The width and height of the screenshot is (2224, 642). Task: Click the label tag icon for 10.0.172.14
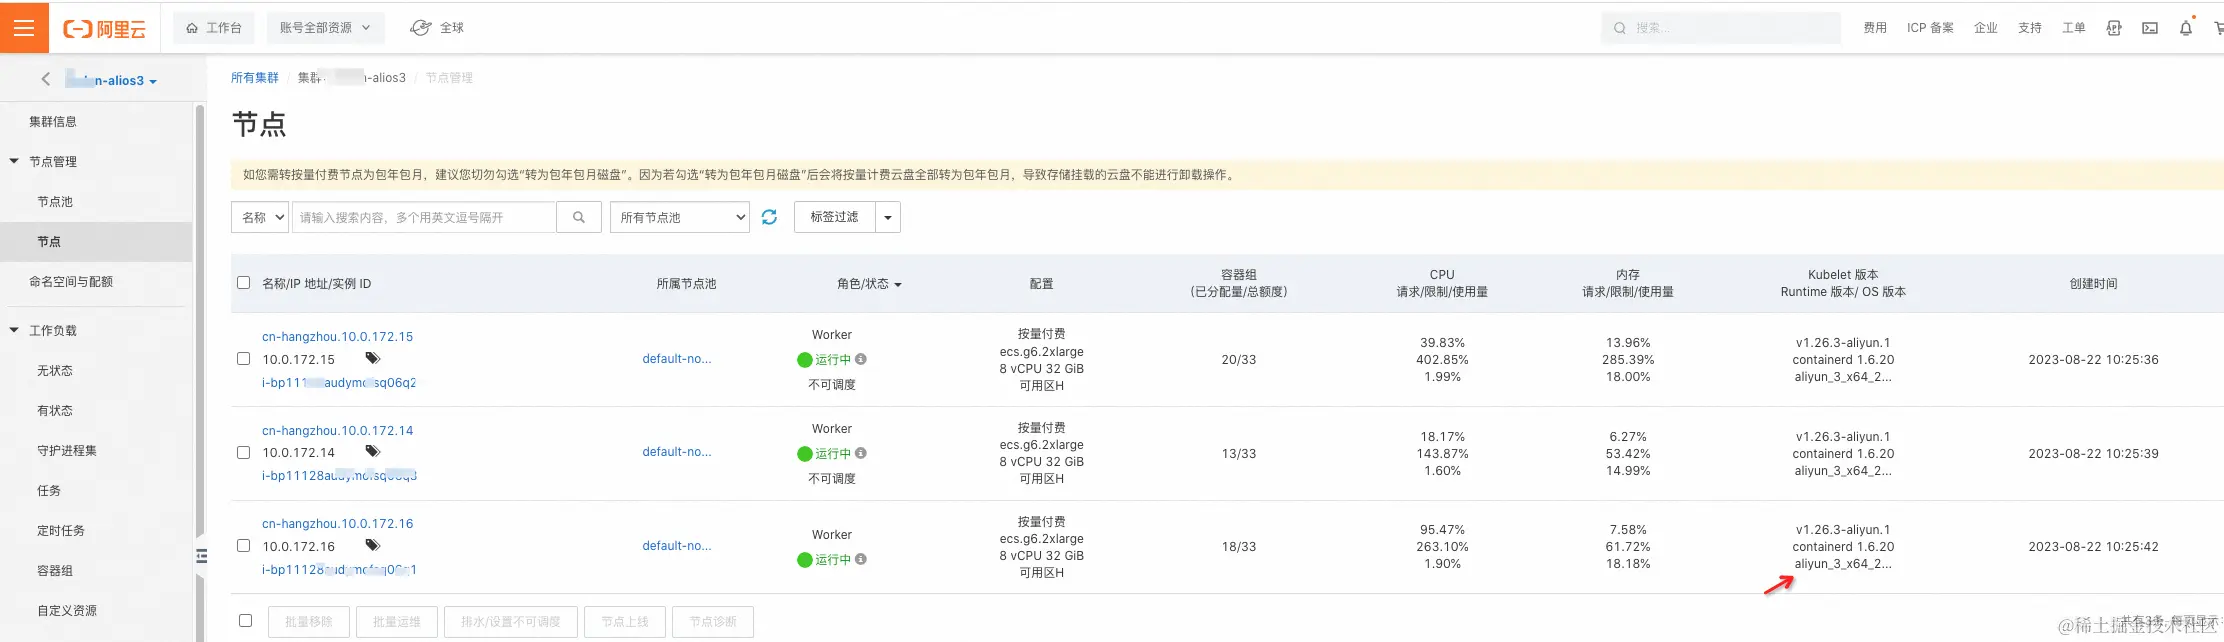372,452
